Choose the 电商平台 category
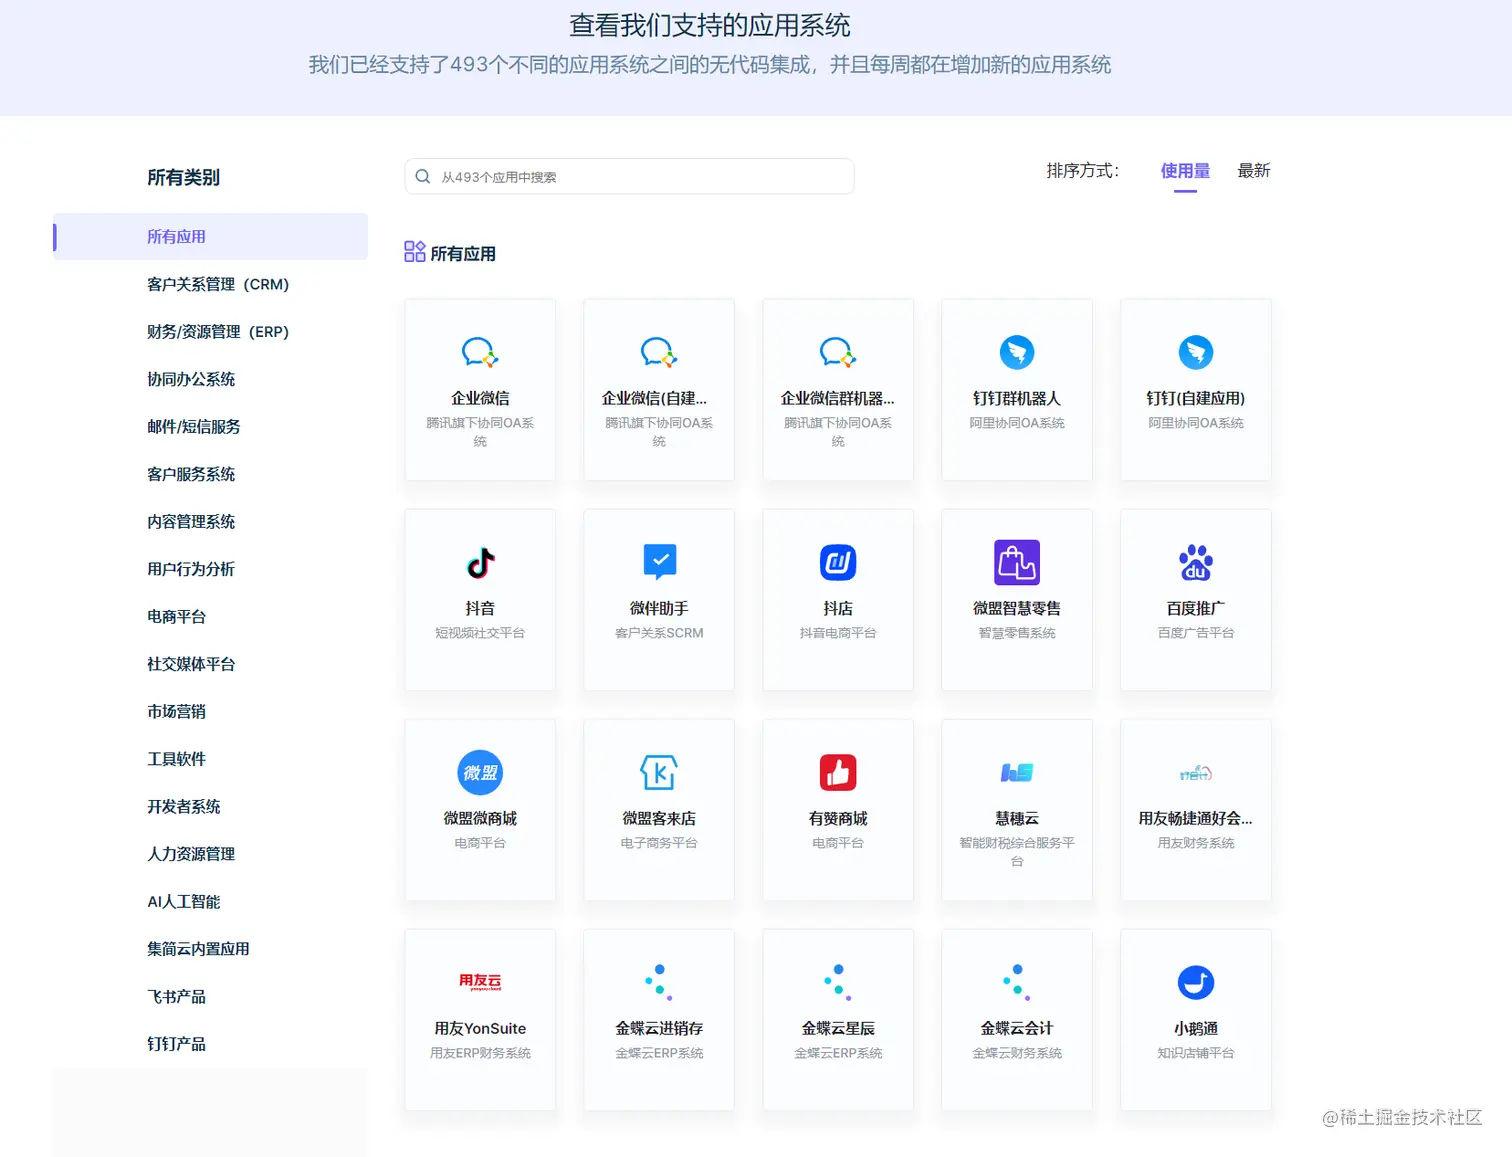Viewport: 1512px width, 1157px height. pos(176,616)
